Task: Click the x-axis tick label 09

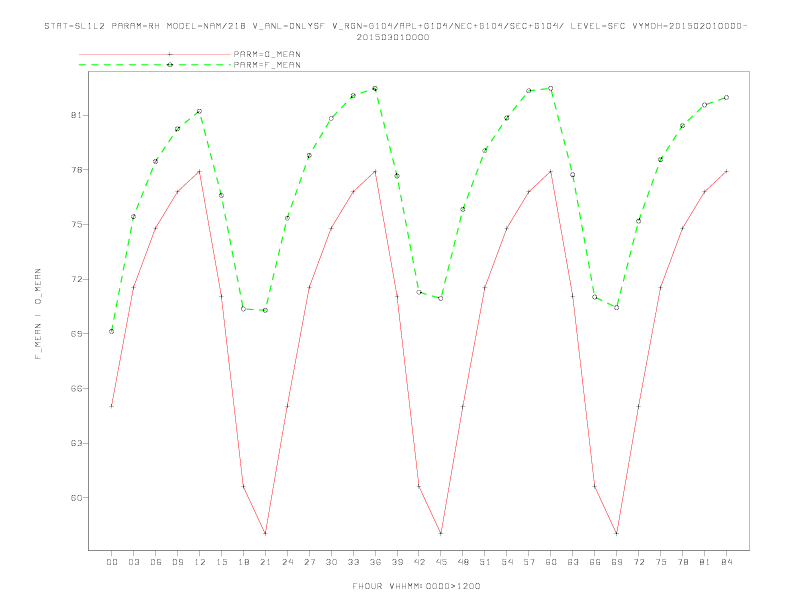Action: tap(177, 562)
